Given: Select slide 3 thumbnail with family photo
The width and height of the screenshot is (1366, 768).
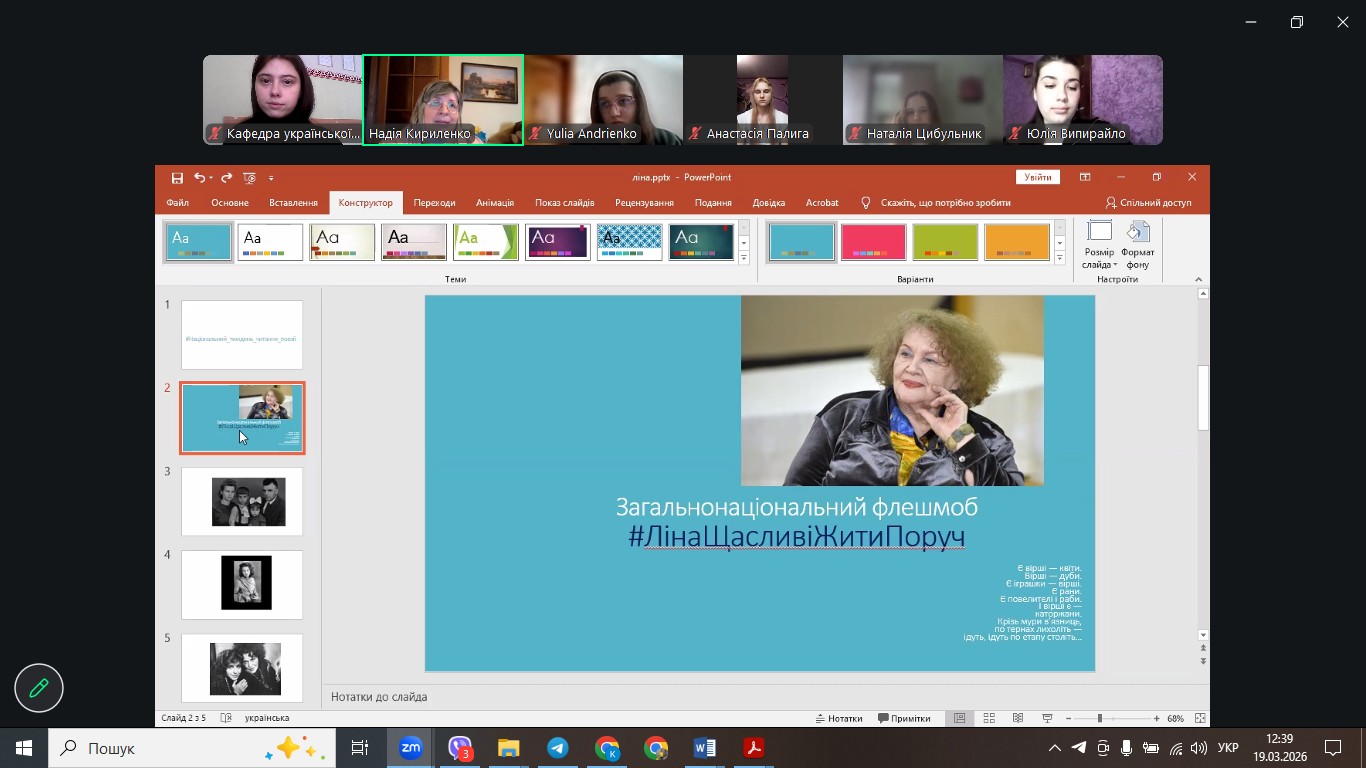Looking at the screenshot, I should pyautogui.click(x=242, y=502).
